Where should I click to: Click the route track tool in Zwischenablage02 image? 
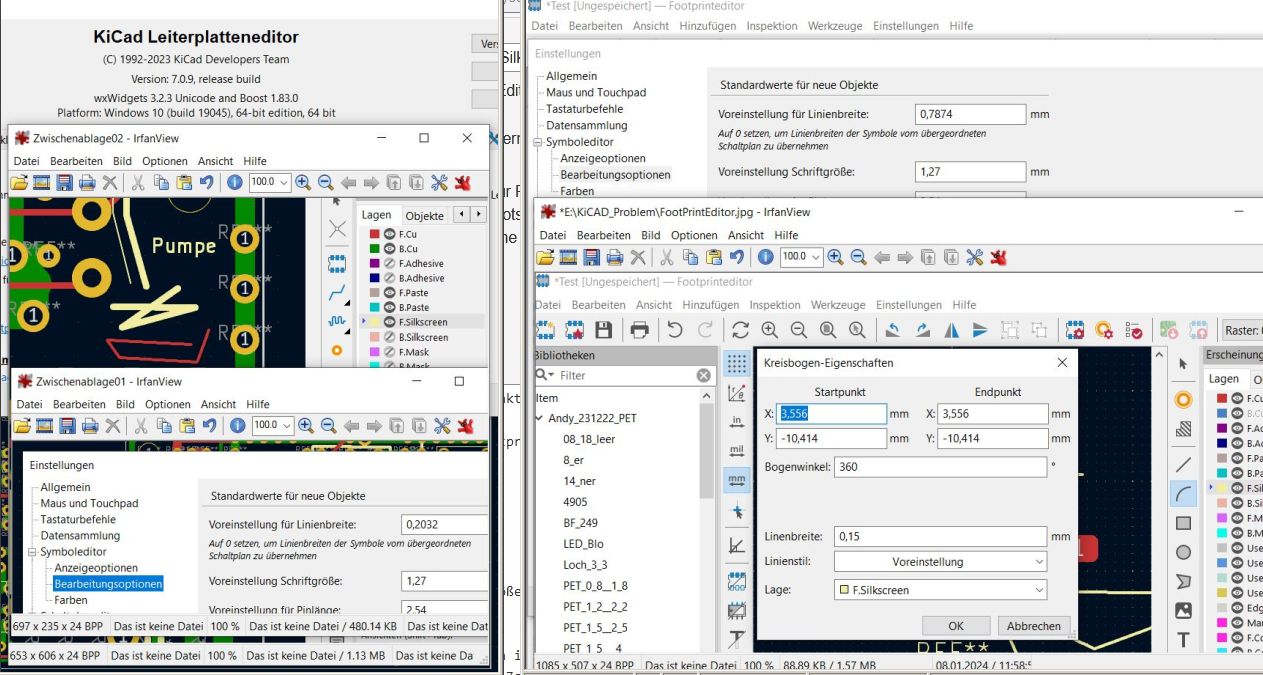pos(337,293)
